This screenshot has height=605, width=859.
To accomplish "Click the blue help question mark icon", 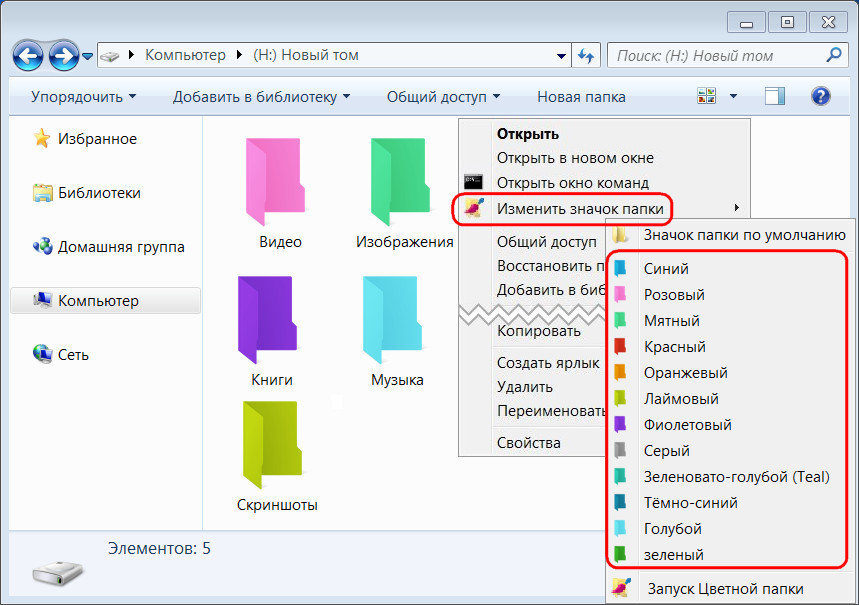I will (x=820, y=96).
